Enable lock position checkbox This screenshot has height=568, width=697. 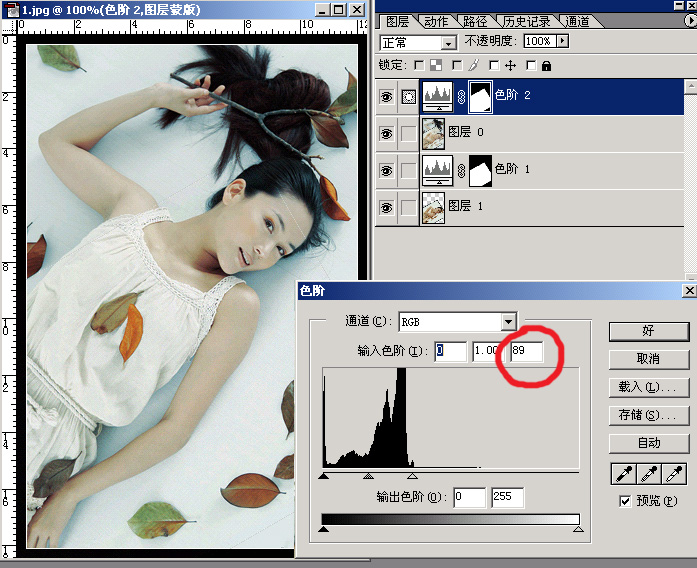(x=494, y=65)
